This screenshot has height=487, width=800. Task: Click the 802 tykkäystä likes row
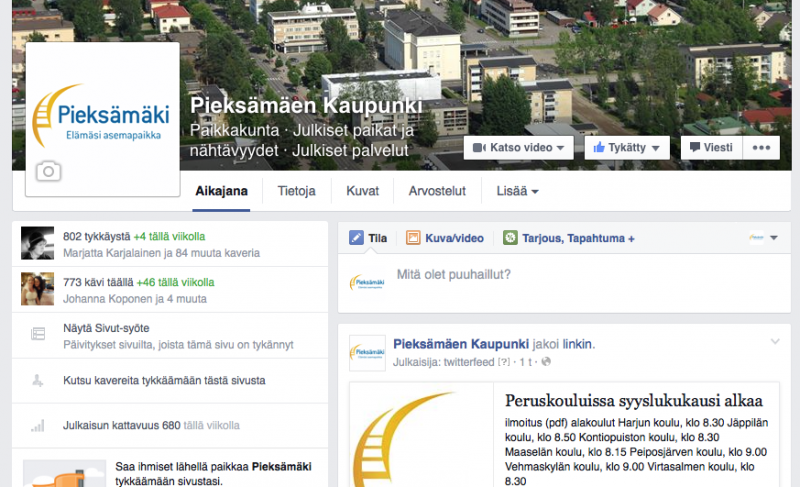(170, 244)
